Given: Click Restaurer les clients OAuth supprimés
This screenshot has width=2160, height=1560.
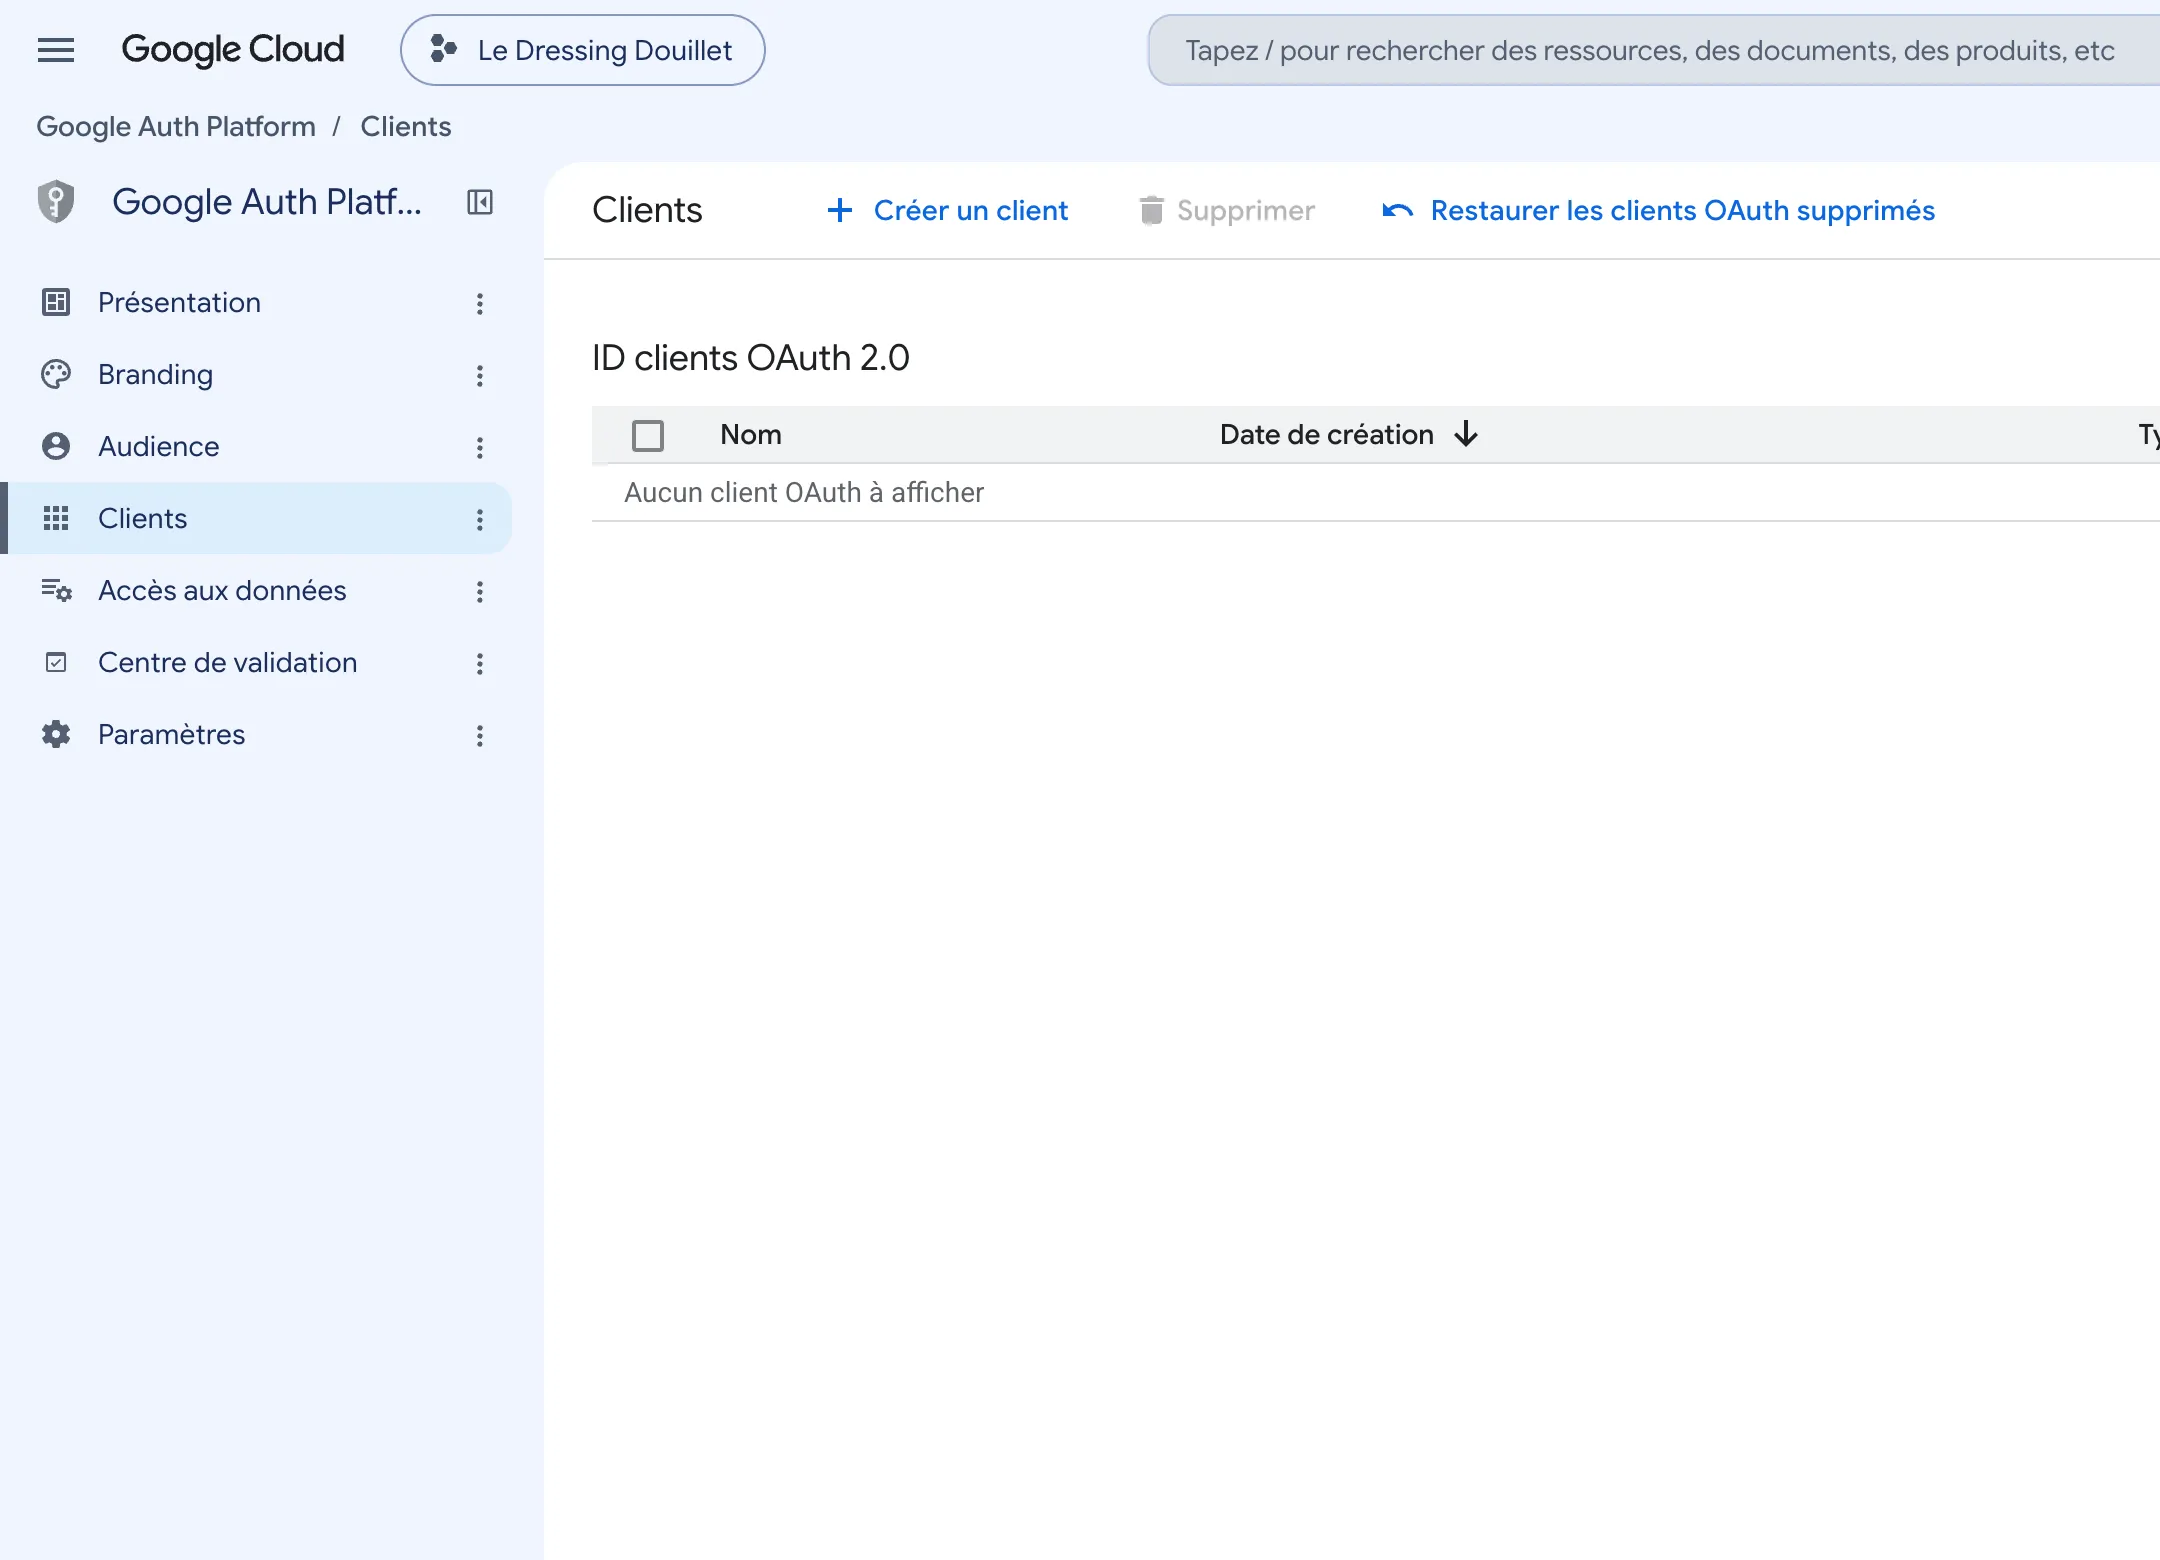Looking at the screenshot, I should [x=1659, y=210].
